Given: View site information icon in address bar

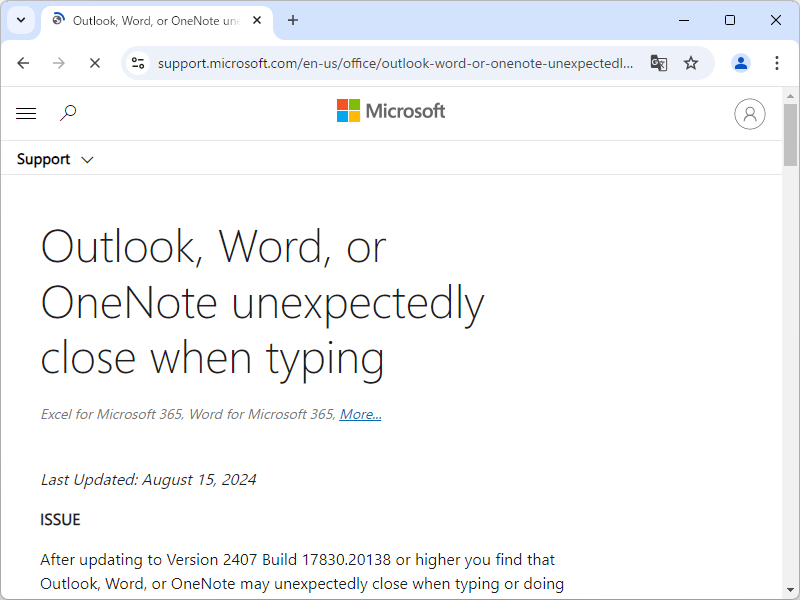Looking at the screenshot, I should click(138, 63).
